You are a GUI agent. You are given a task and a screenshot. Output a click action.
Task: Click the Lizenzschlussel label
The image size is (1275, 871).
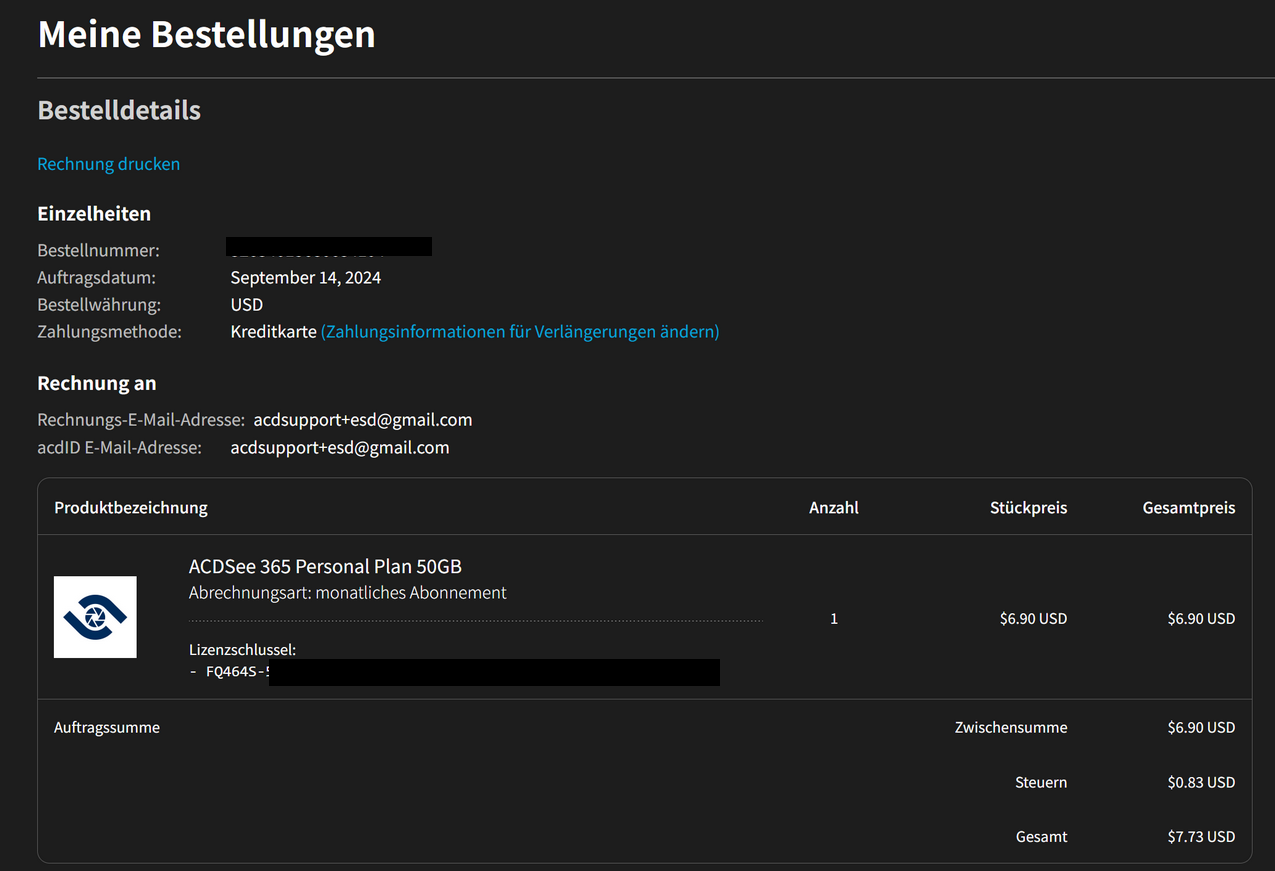coord(243,650)
